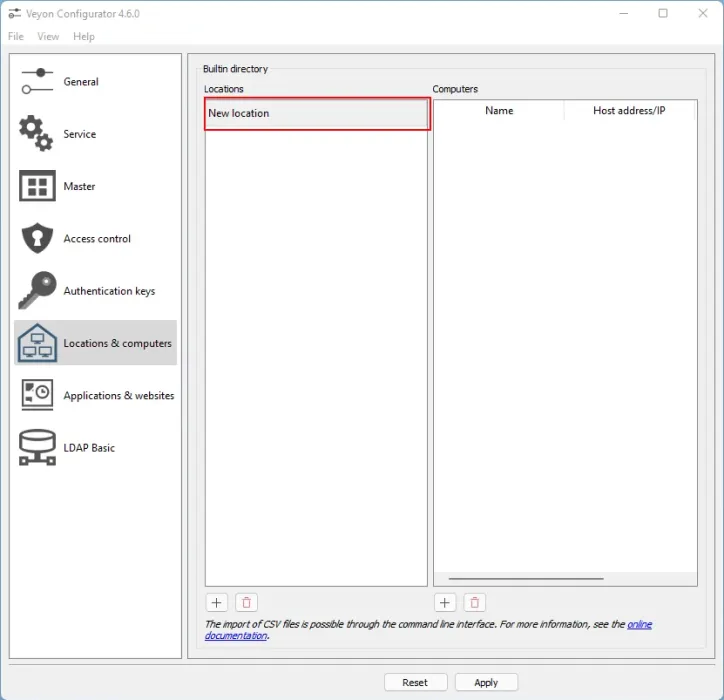724x700 pixels.
Task: Select the 'New location' entry
Action: [317, 113]
